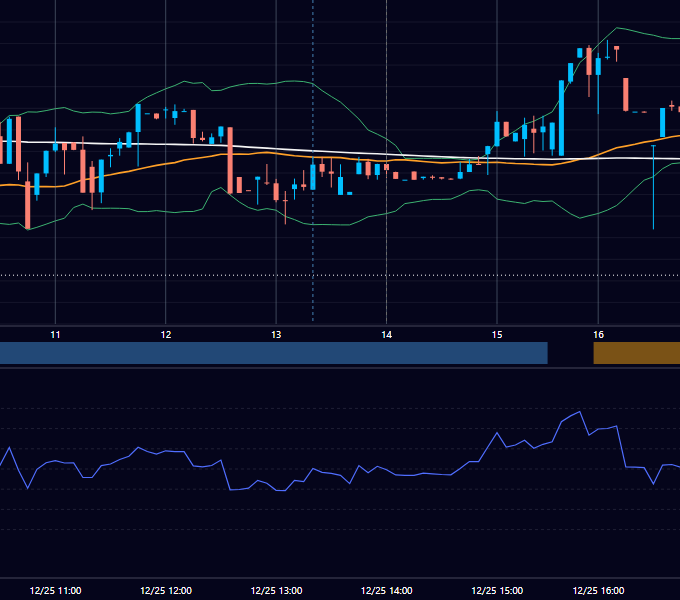Select hour label 15 under the chart
Image resolution: width=680 pixels, height=600 pixels.
click(x=497, y=335)
